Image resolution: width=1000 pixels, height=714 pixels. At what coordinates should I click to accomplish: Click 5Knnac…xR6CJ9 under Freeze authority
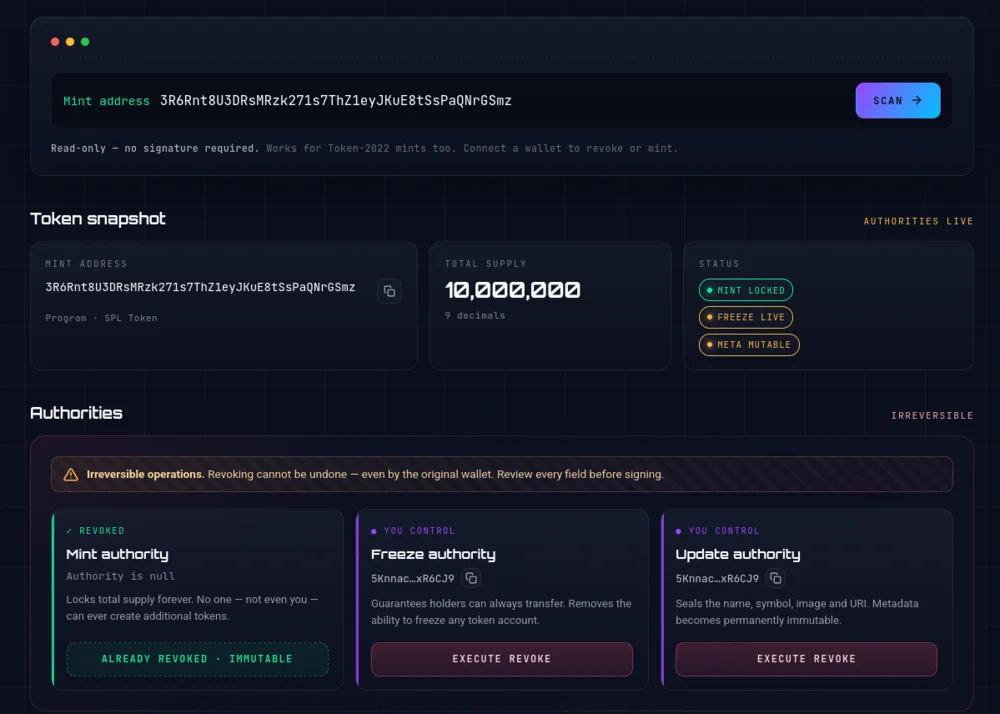pyautogui.click(x=413, y=579)
